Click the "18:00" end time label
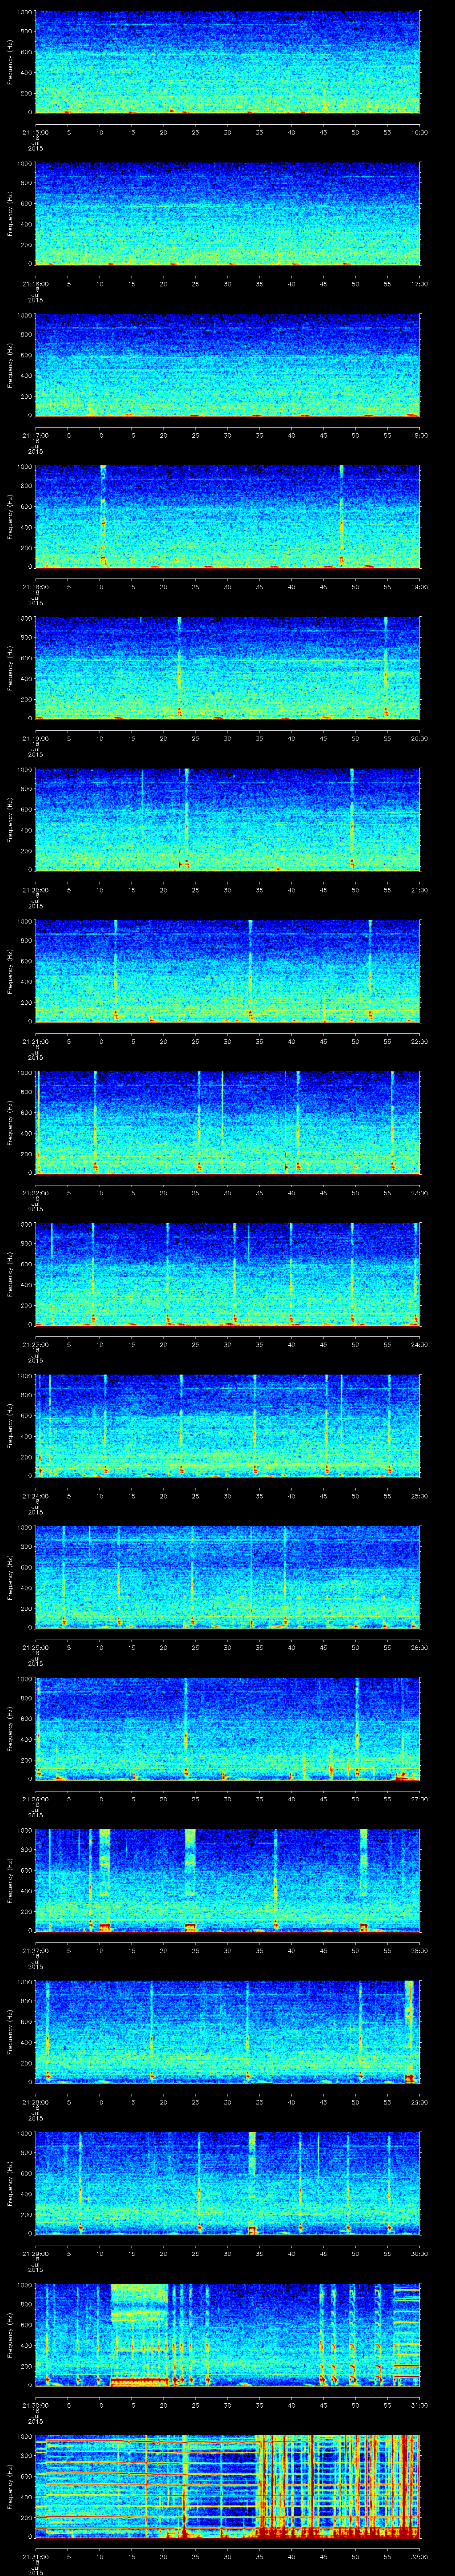The height and width of the screenshot is (2576, 455). coord(420,435)
